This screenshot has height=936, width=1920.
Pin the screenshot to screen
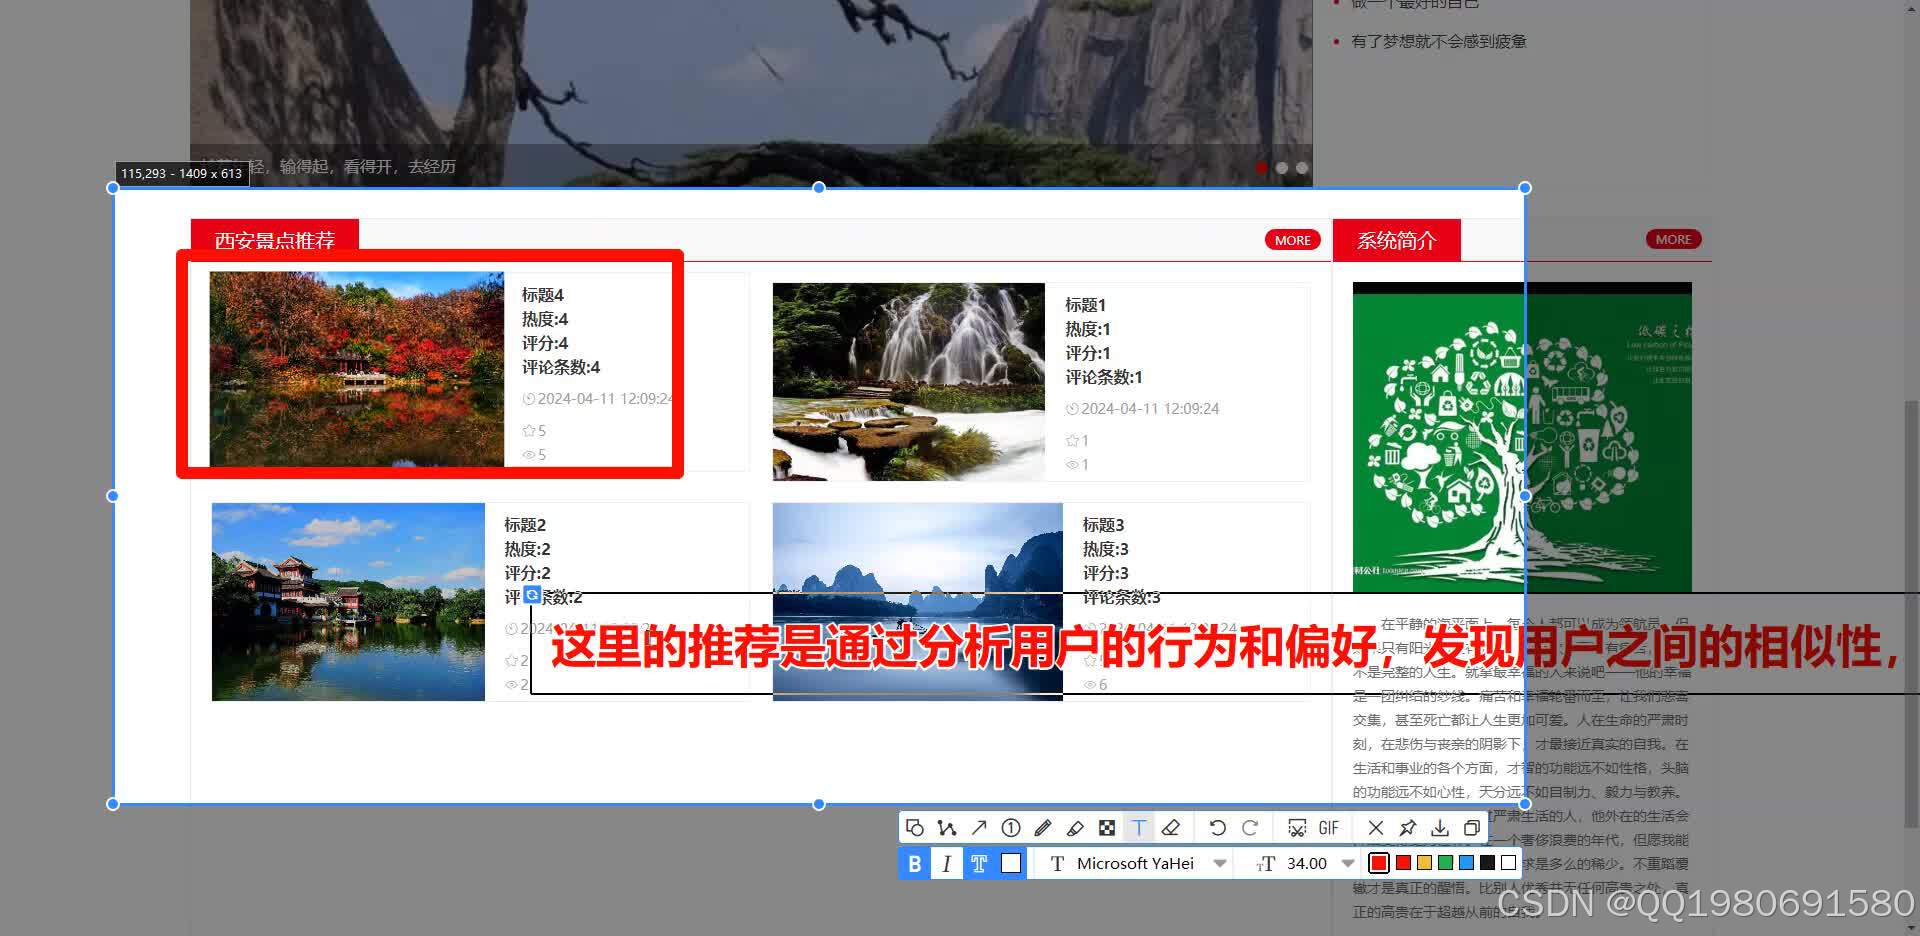(x=1407, y=827)
